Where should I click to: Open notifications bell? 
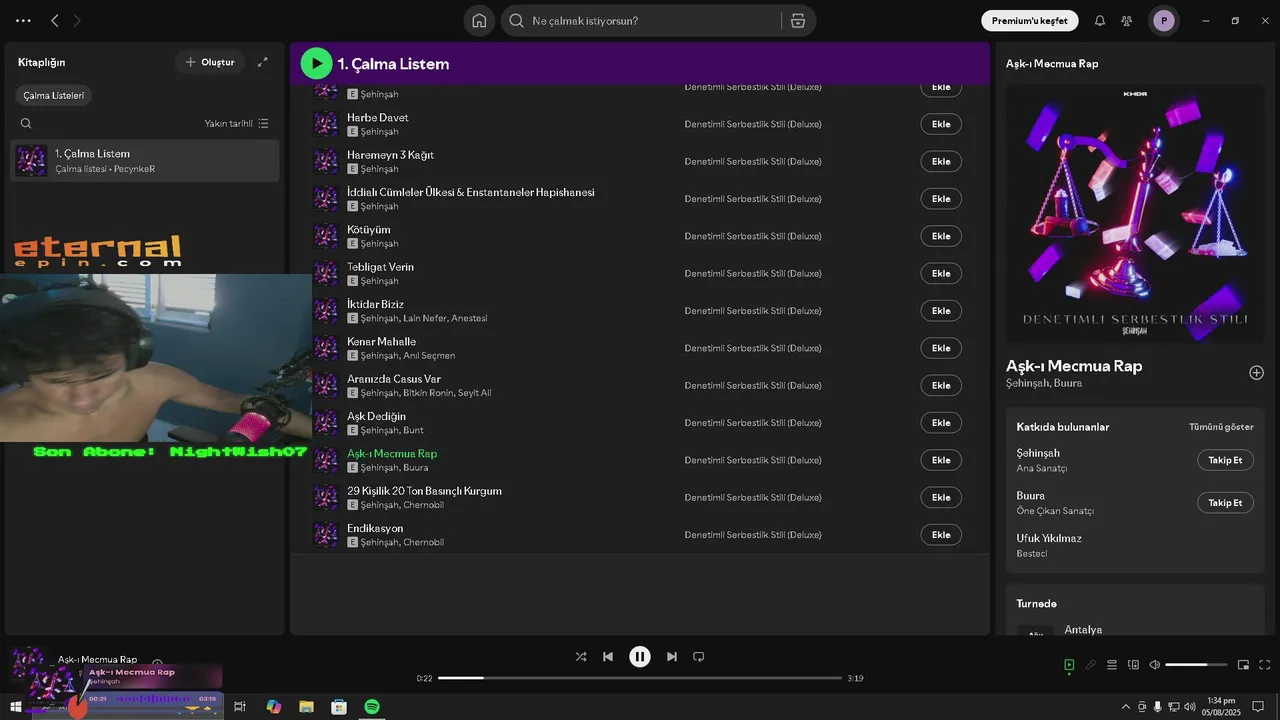1100,21
